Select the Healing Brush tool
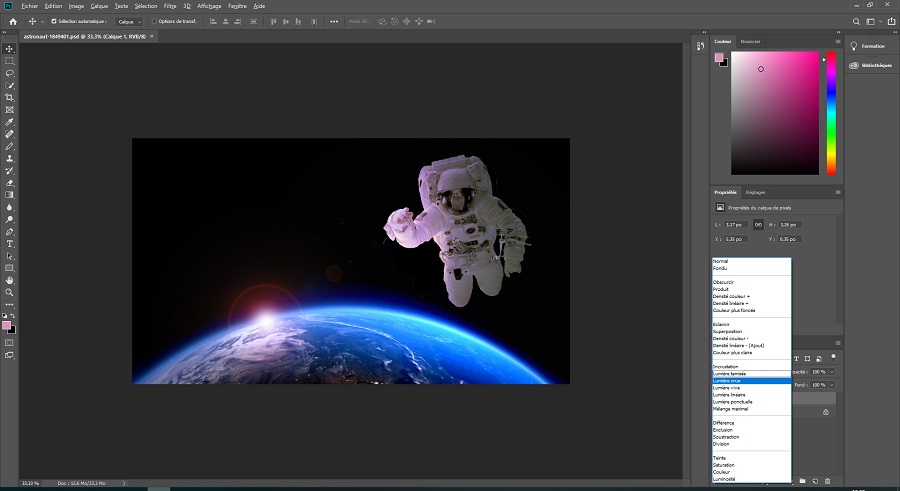The image size is (900, 491). (x=9, y=134)
